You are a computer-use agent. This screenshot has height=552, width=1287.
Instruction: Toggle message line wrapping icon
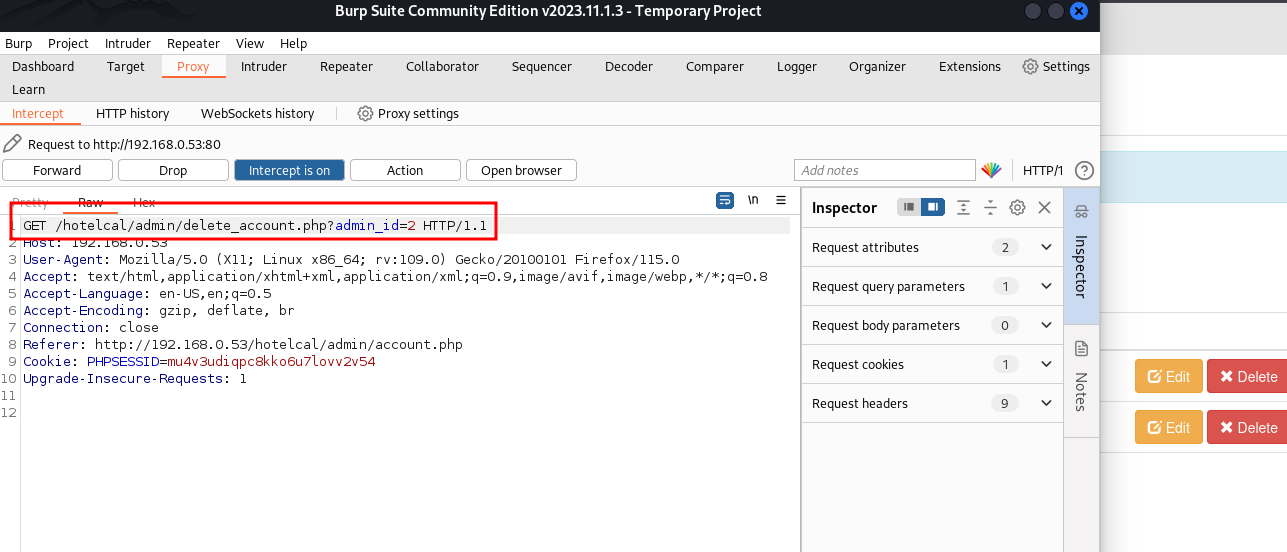tap(725, 200)
